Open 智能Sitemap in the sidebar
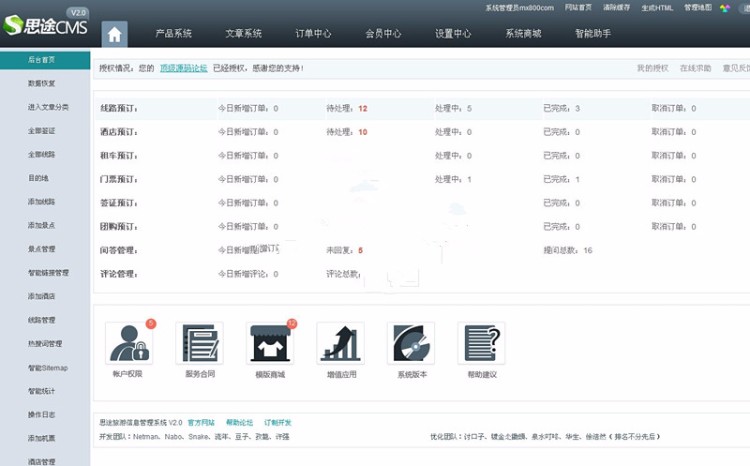 [x=48, y=367]
